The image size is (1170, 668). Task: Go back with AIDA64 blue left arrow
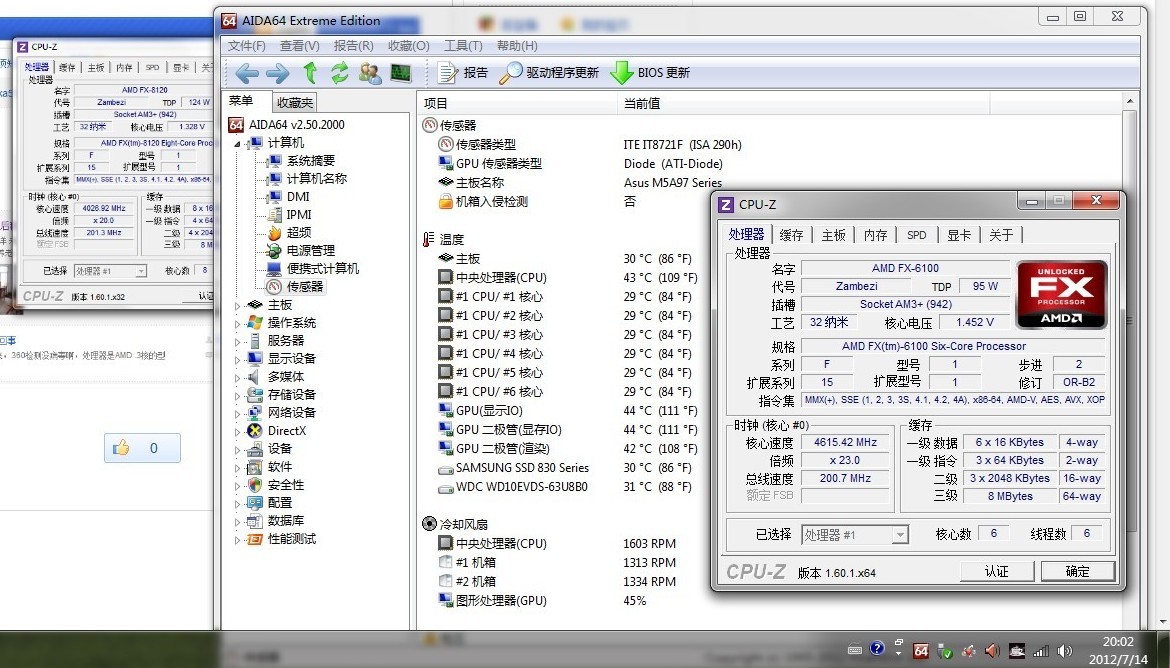[247, 73]
